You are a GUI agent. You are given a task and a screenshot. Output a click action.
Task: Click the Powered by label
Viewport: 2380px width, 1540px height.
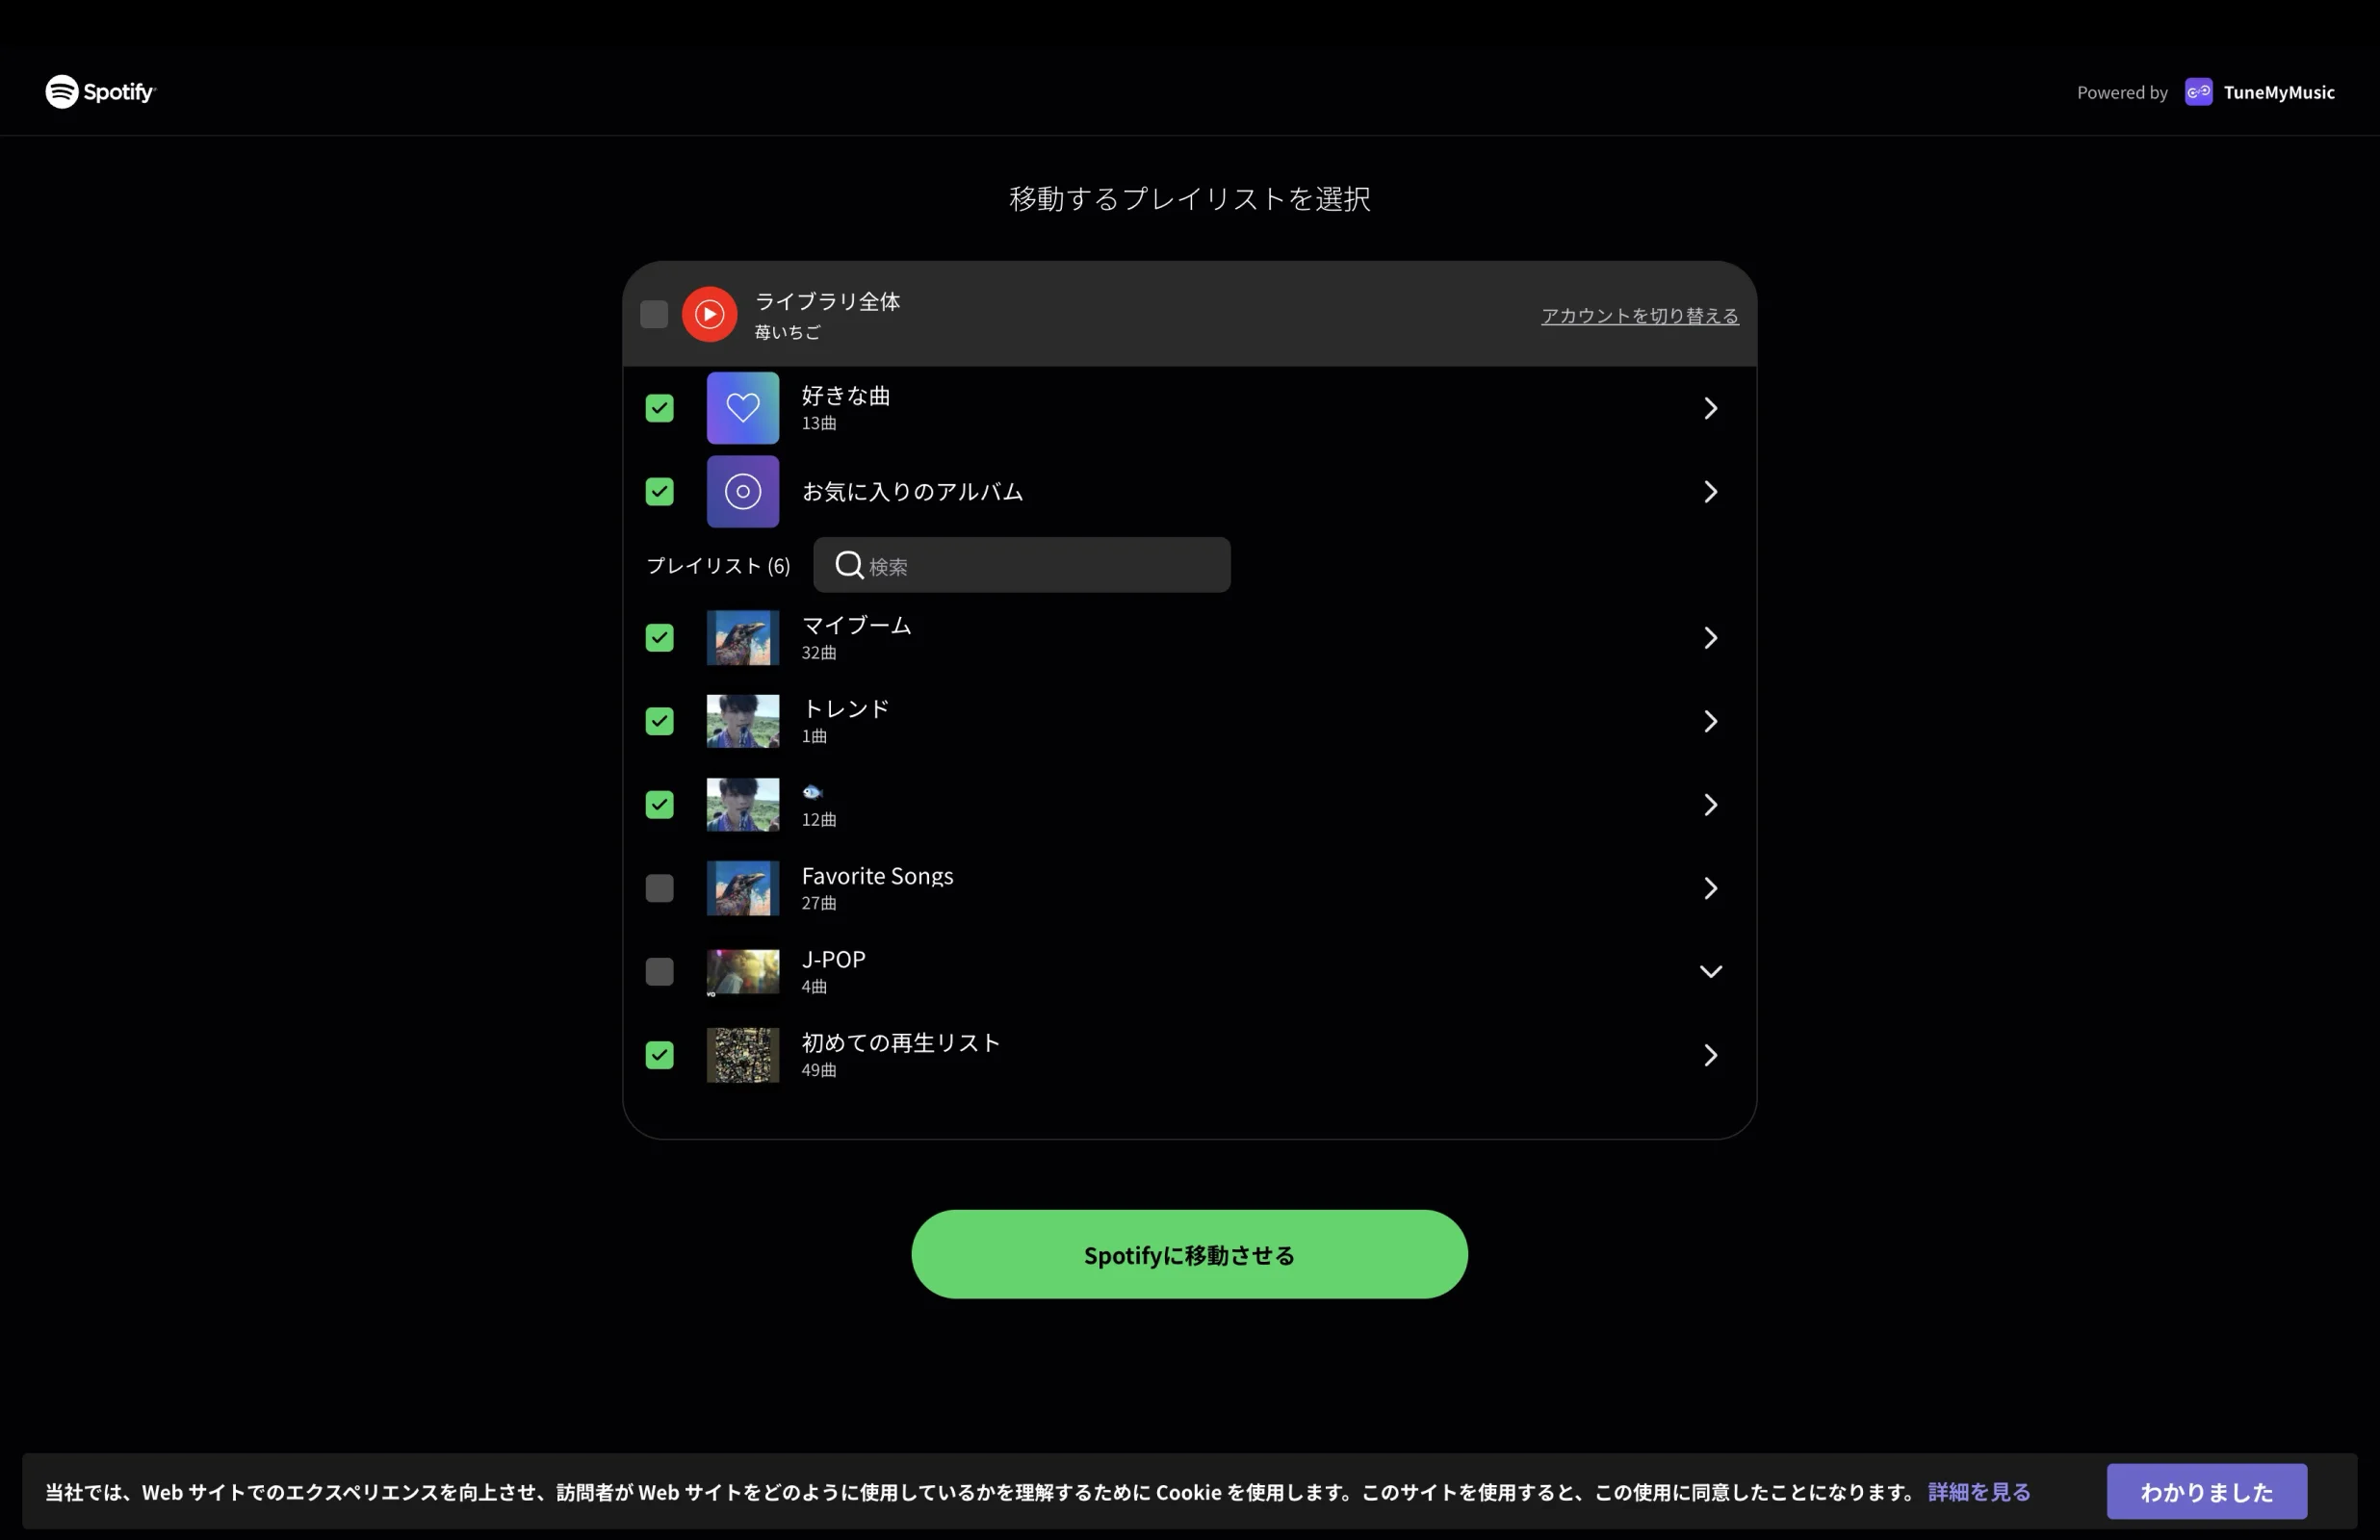[2122, 92]
